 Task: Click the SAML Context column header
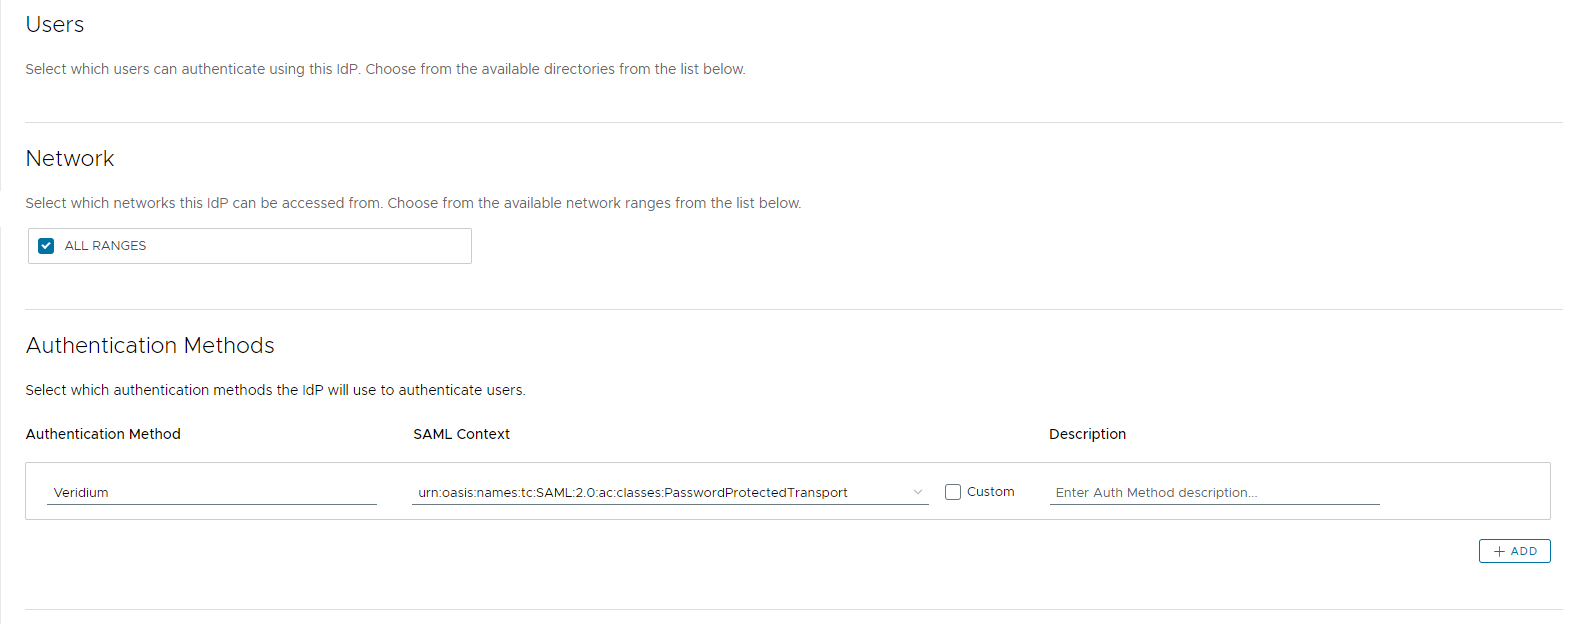[x=461, y=434]
